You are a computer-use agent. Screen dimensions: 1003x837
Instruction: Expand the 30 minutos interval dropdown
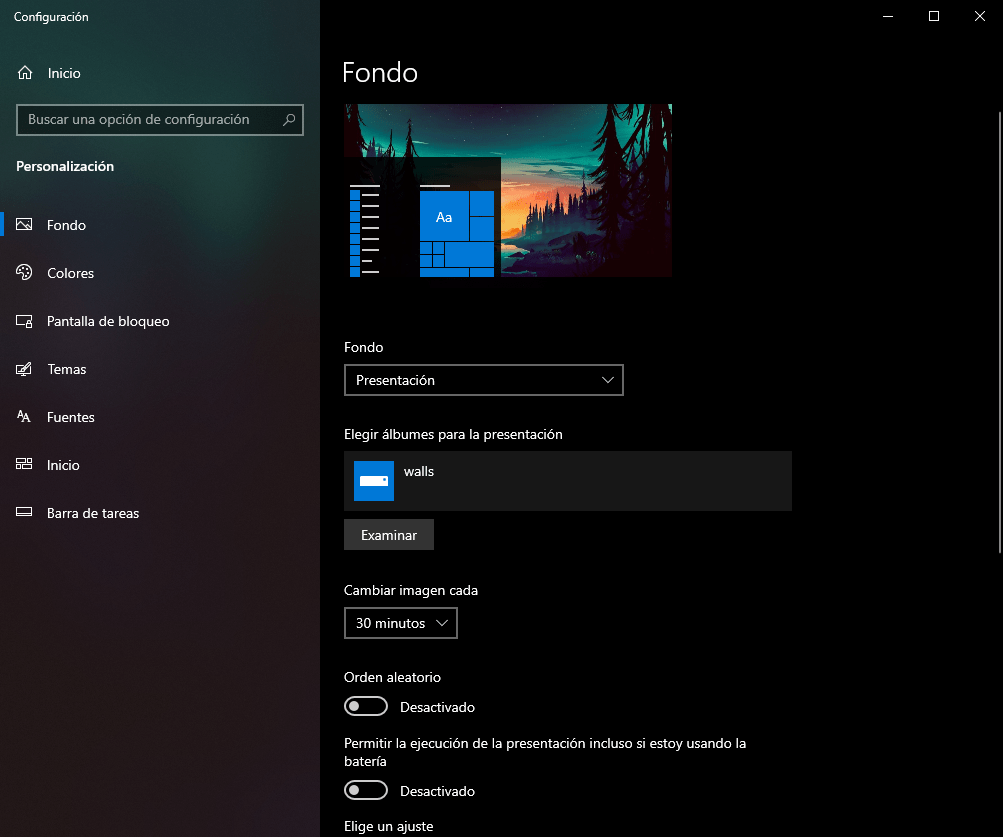coord(400,623)
